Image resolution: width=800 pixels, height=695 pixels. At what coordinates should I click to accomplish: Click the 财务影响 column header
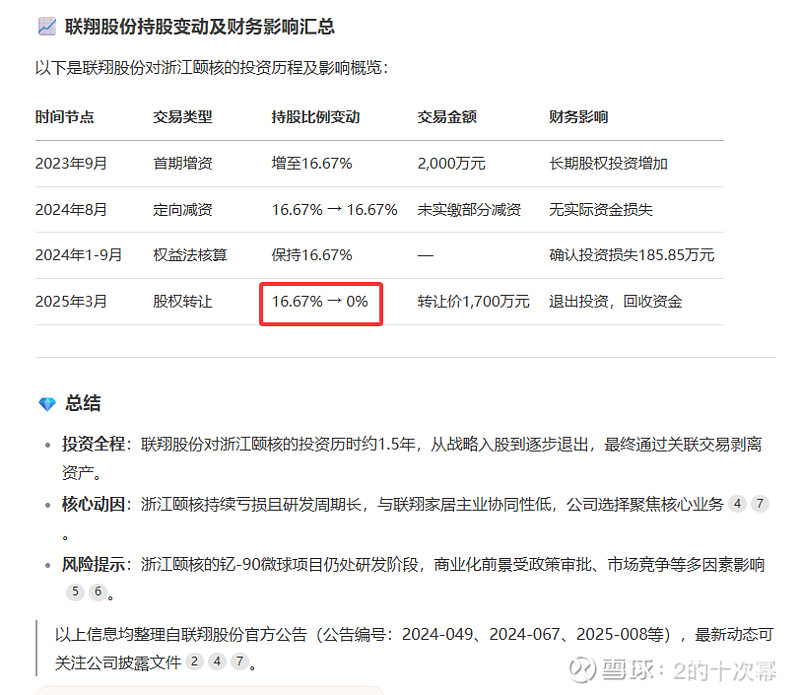pos(579,117)
